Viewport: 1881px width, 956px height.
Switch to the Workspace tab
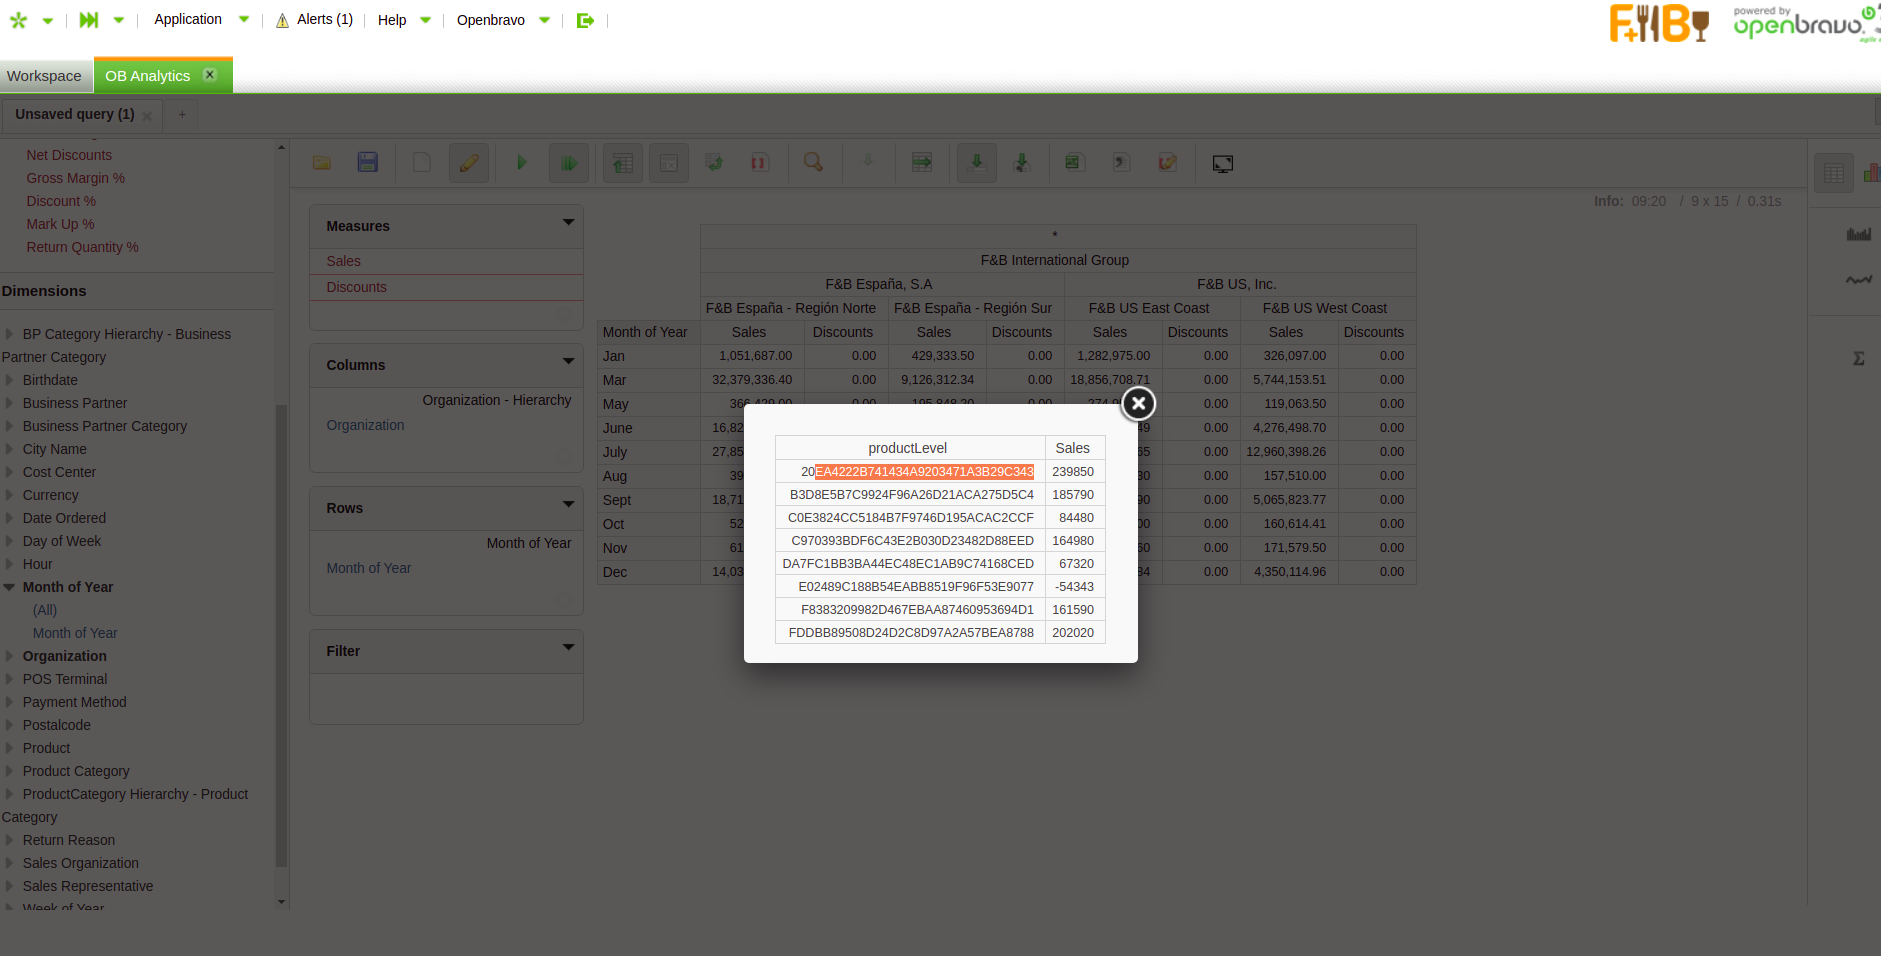(x=44, y=76)
